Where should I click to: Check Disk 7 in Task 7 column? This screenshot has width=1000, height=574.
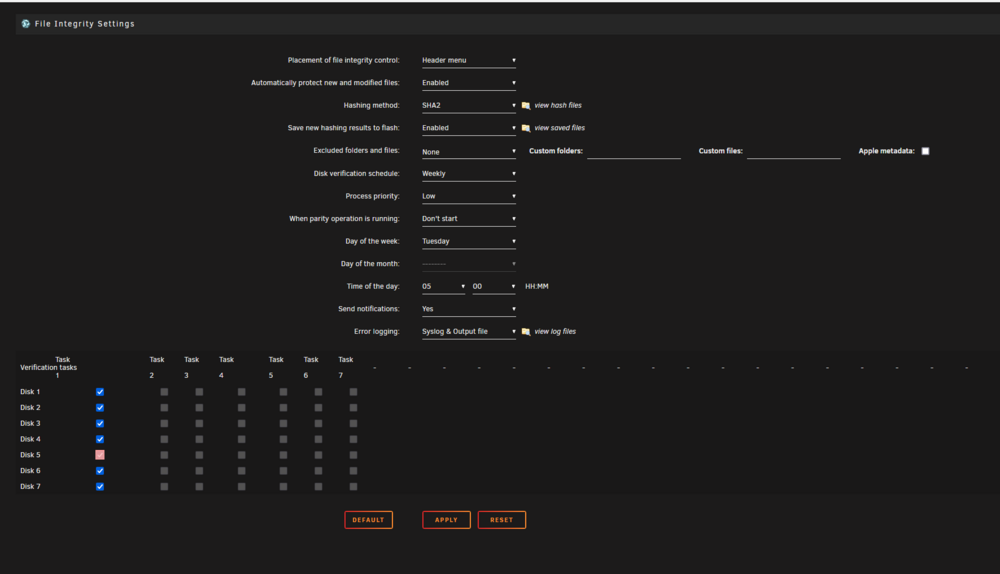(x=354, y=487)
